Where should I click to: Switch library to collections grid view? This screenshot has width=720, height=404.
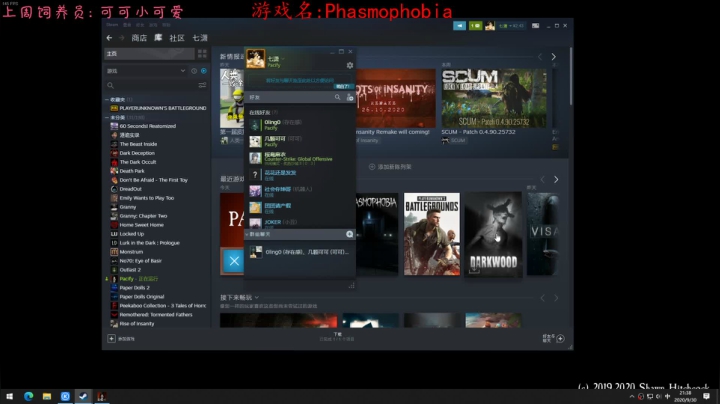click(x=202, y=54)
